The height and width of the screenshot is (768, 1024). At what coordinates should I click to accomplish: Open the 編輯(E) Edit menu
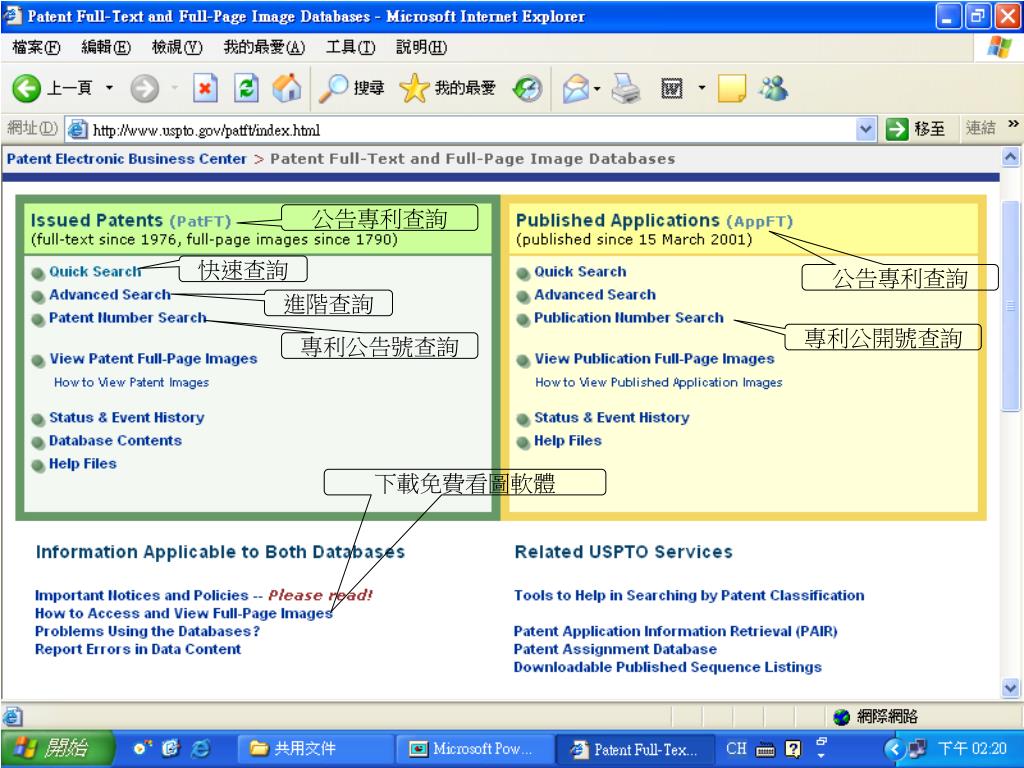pos(106,48)
